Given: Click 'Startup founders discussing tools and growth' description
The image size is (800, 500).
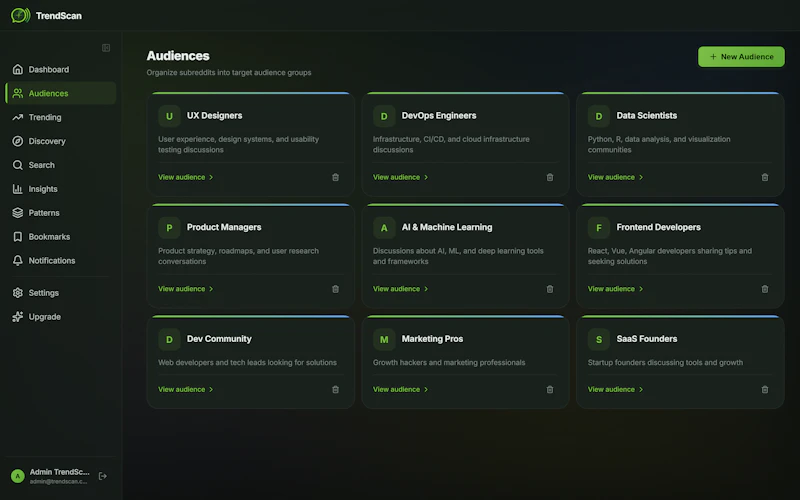Looking at the screenshot, I should pyautogui.click(x=665, y=363).
